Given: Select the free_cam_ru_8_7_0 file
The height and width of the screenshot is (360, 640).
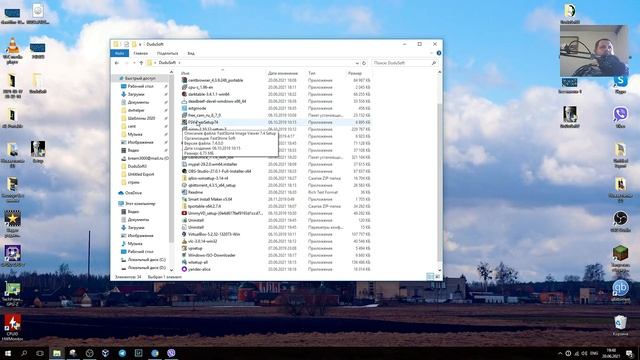Looking at the screenshot, I should point(204,116).
